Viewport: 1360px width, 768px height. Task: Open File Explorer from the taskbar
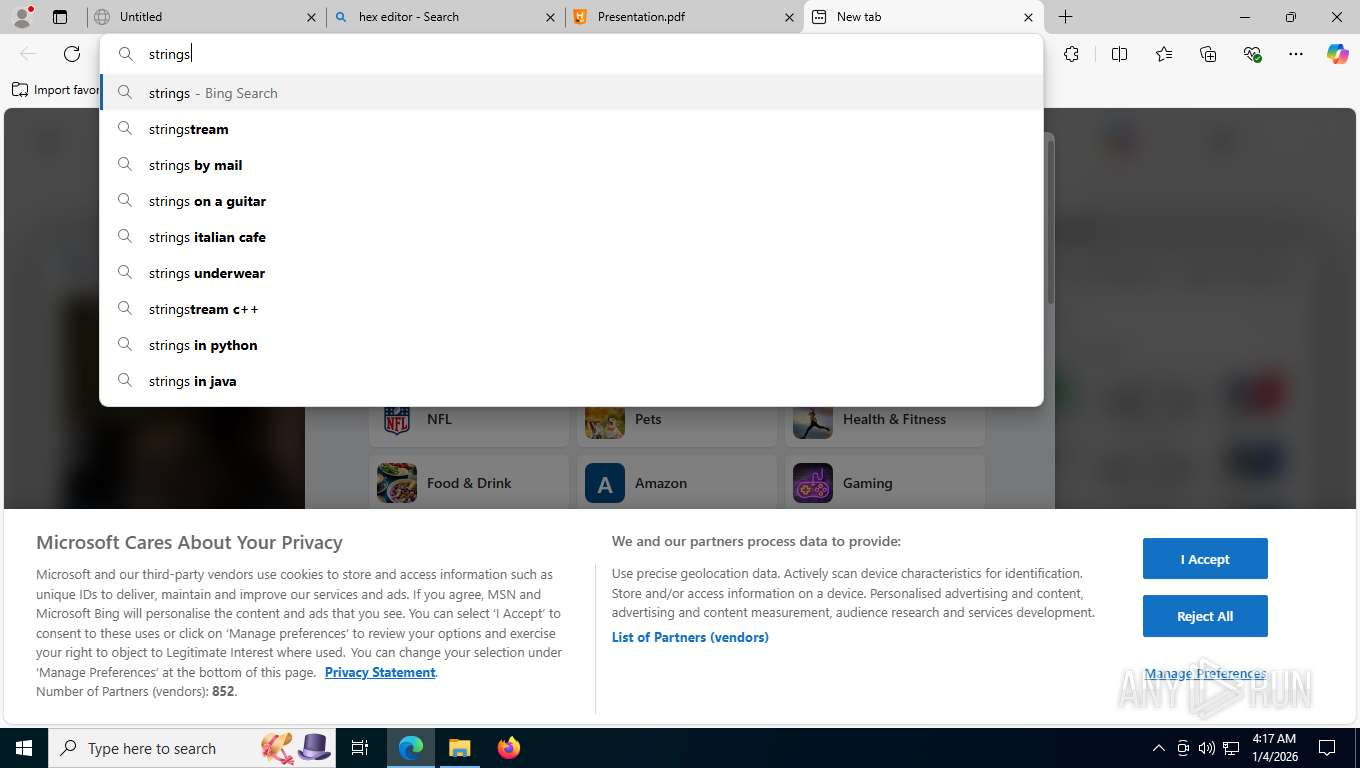pos(459,748)
